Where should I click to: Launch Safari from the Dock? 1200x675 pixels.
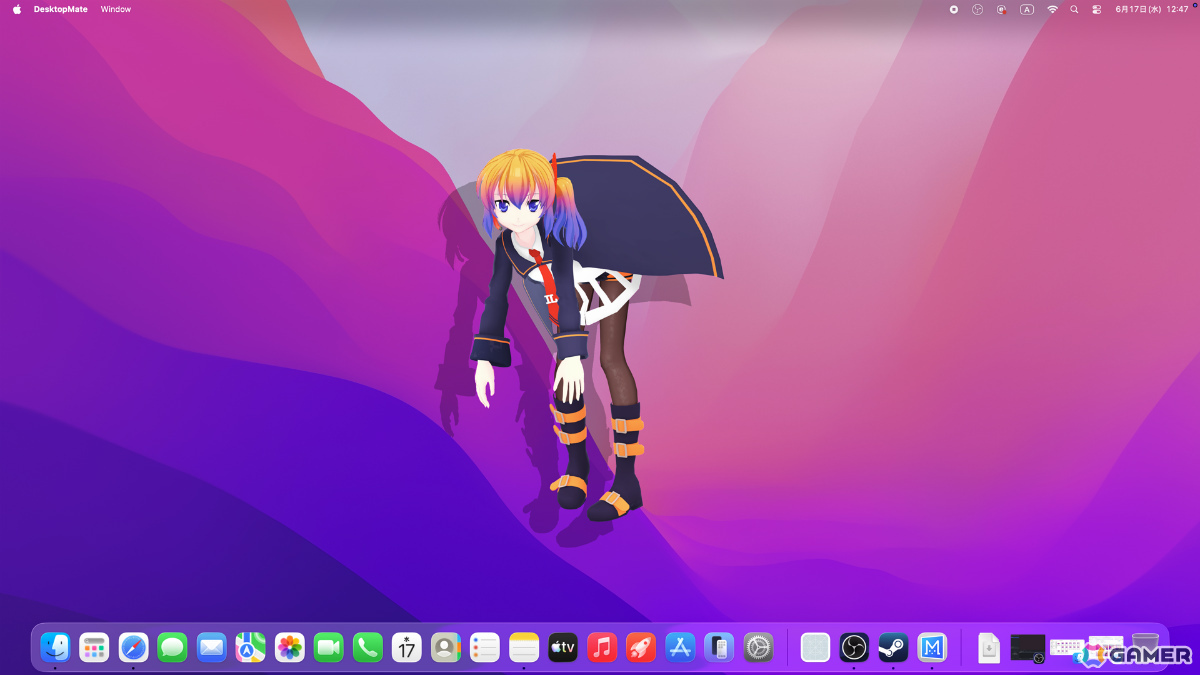pos(133,648)
